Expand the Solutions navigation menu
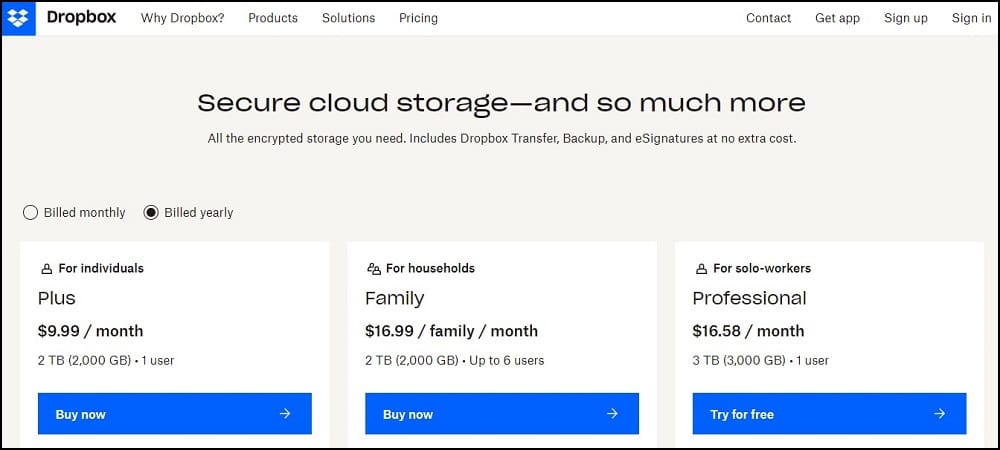 click(x=348, y=18)
